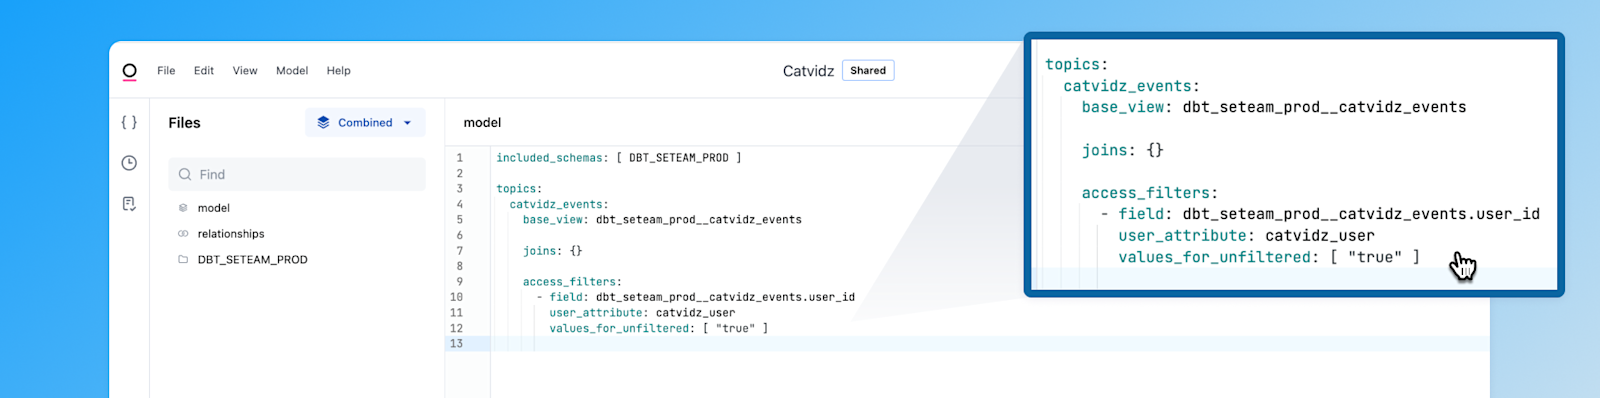Click the relationships link icon
1600x398 pixels.
coord(183,234)
